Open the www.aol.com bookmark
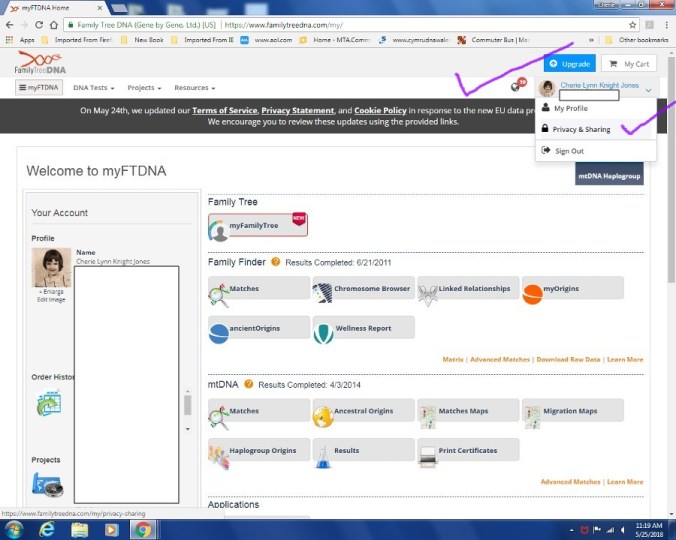 pos(267,40)
